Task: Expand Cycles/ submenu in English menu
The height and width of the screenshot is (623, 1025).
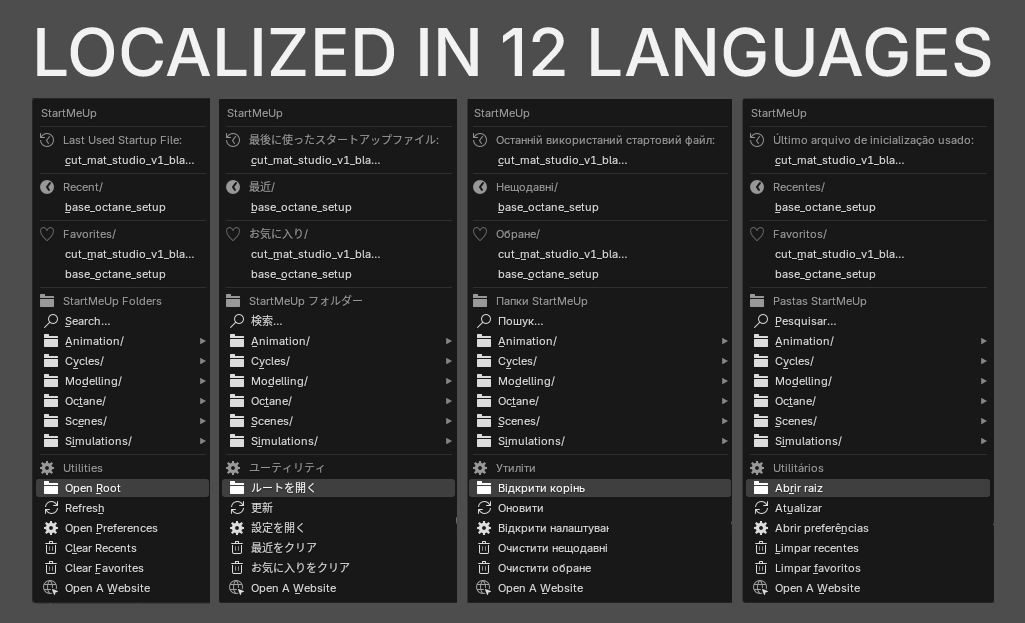Action: 203,361
